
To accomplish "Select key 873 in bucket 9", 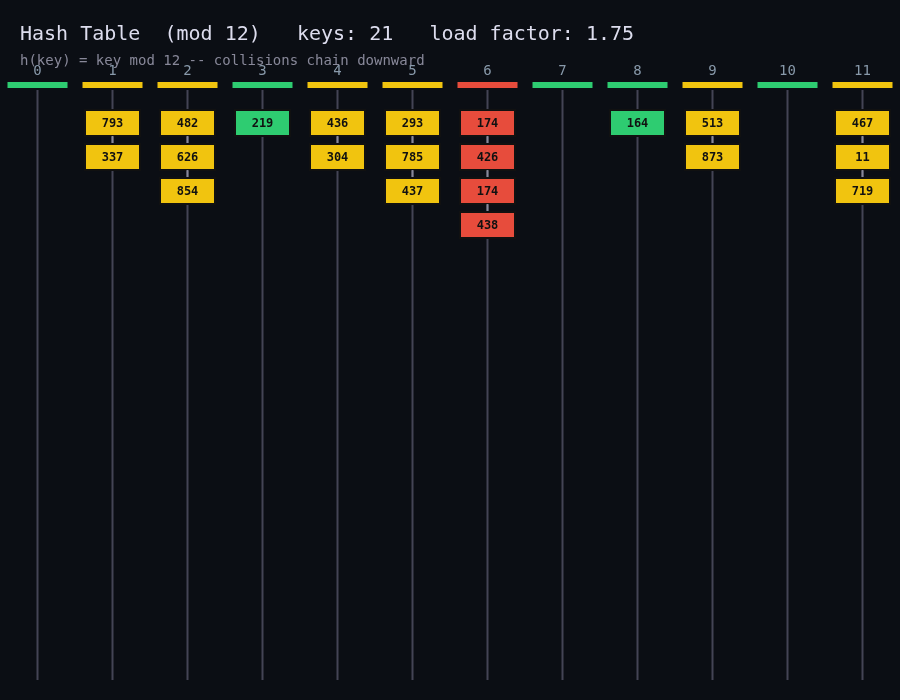I will tap(712, 157).
